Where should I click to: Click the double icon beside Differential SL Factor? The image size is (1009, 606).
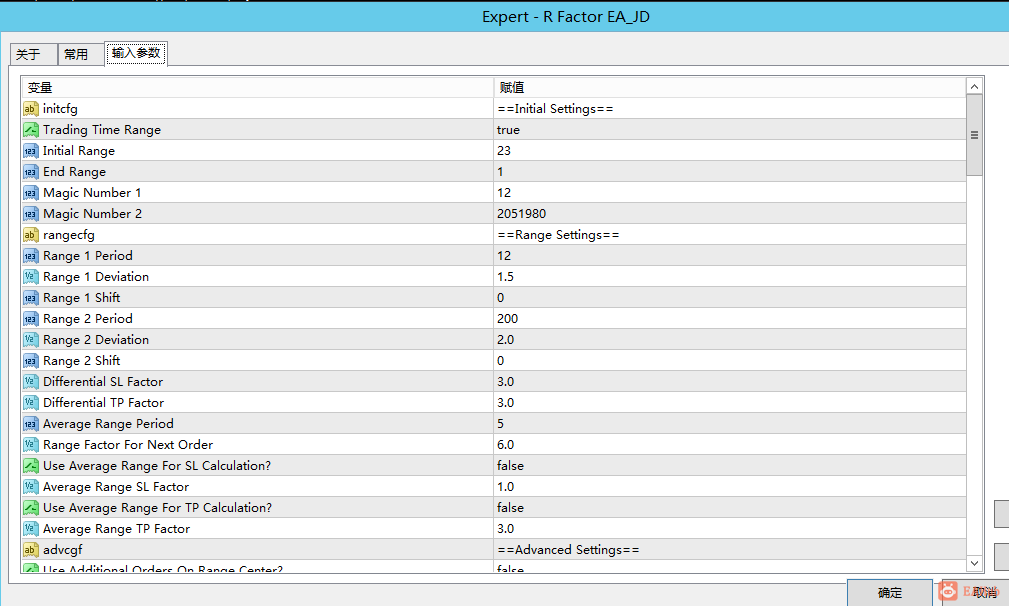coord(30,382)
